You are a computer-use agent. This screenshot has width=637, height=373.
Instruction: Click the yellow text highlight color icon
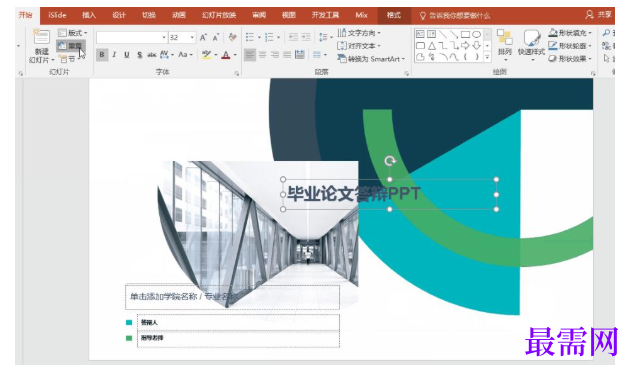point(206,54)
